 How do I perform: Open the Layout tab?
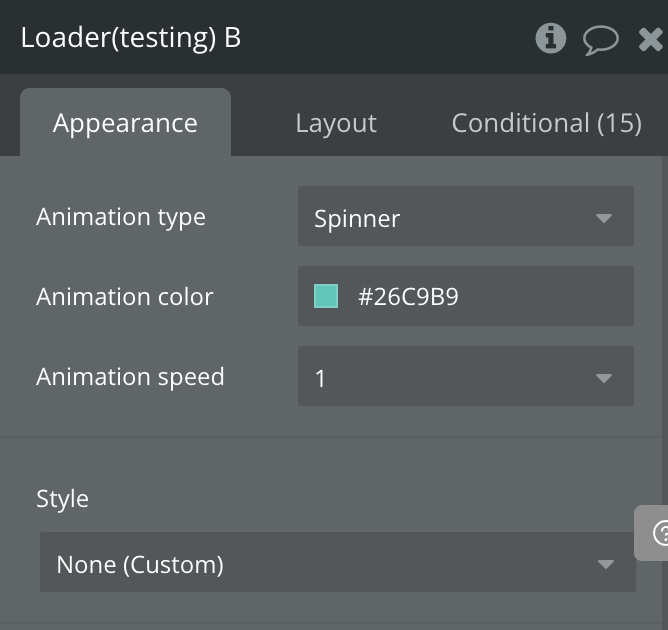click(x=336, y=123)
